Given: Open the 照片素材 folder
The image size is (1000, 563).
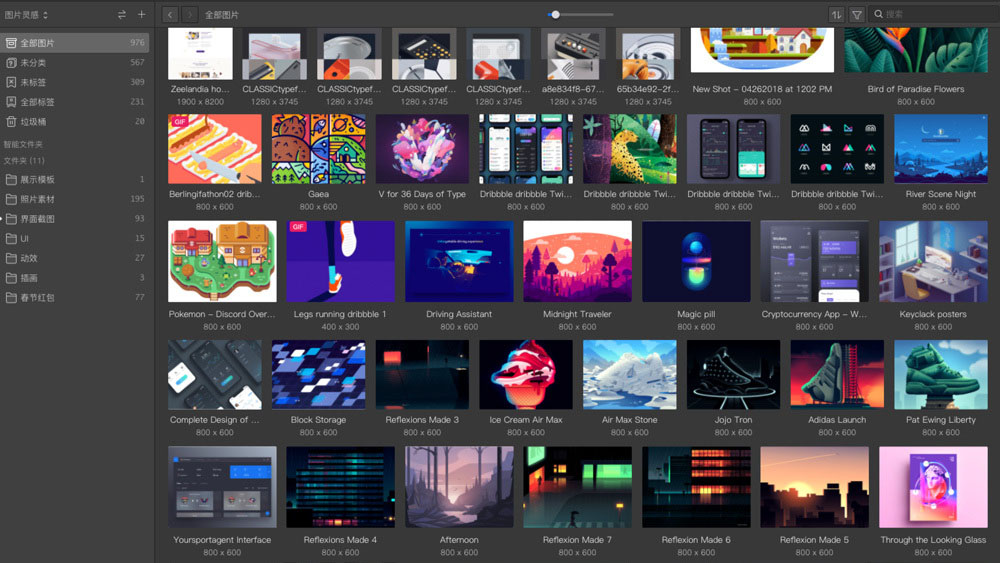Looking at the screenshot, I should (75, 200).
